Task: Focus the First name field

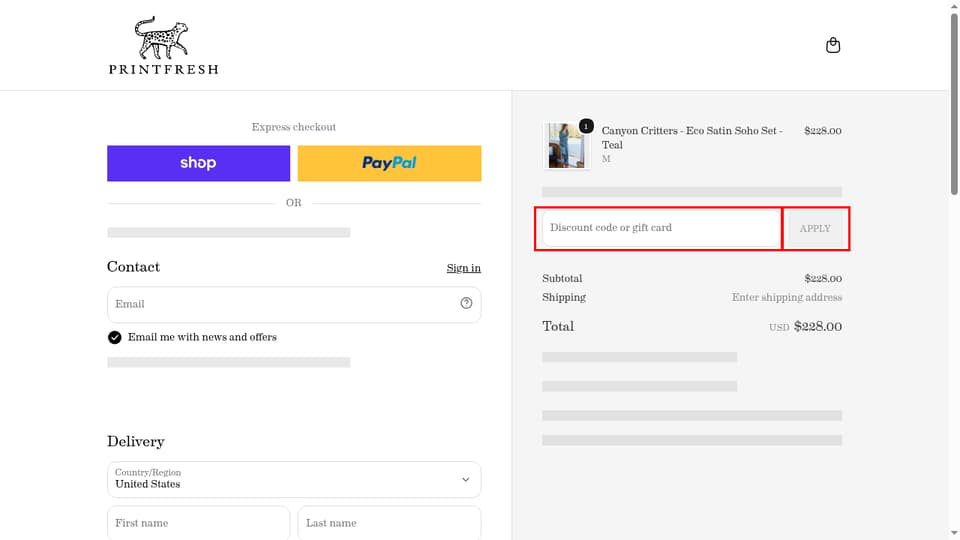Action: coord(198,523)
